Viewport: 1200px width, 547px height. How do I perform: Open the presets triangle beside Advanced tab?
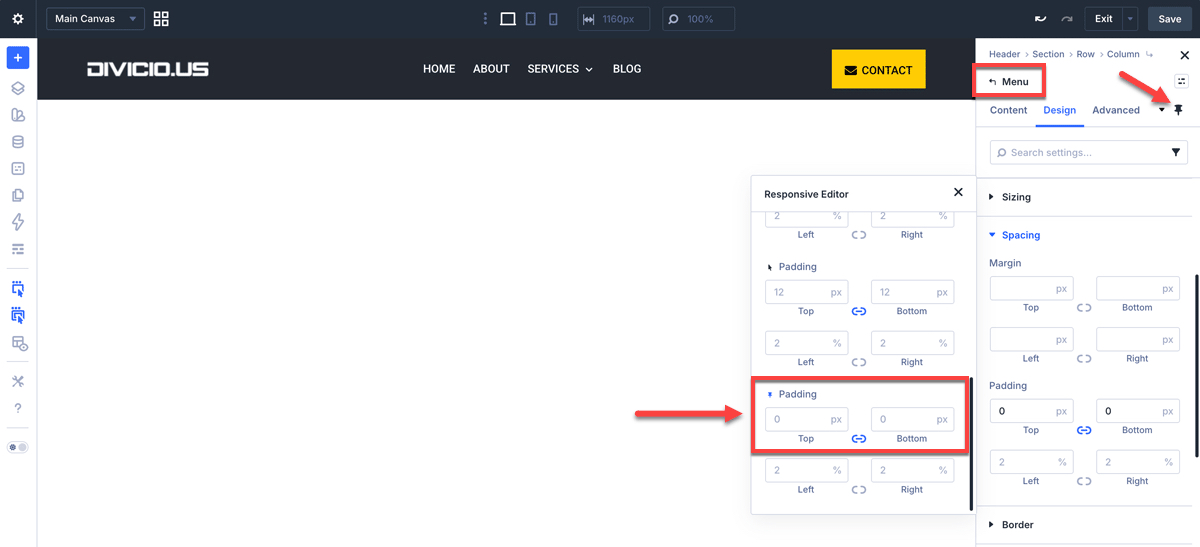point(1162,110)
